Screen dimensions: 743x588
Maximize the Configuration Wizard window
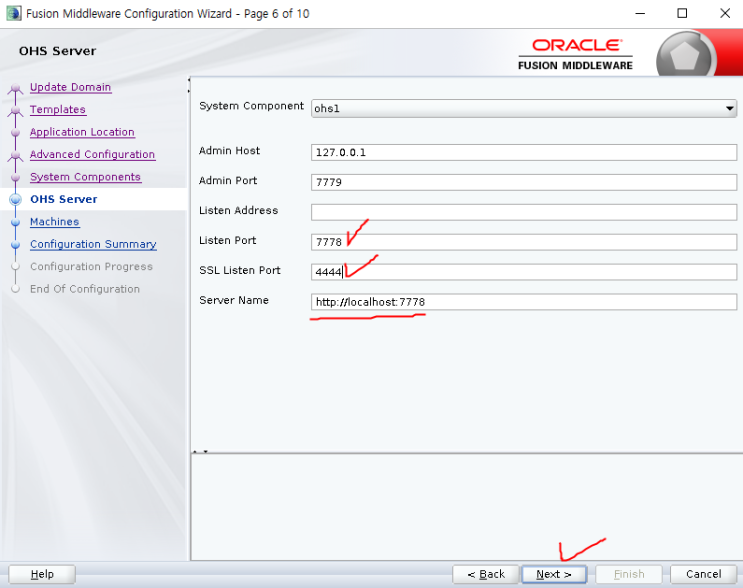tap(682, 13)
